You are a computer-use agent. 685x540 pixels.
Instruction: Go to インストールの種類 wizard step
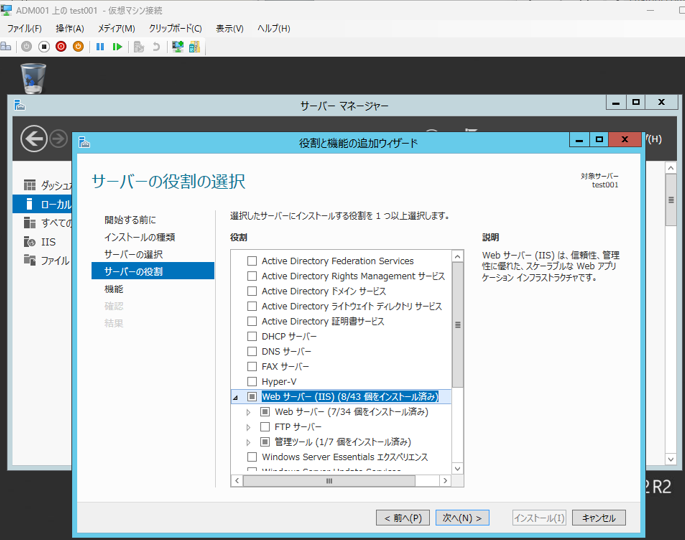(139, 237)
